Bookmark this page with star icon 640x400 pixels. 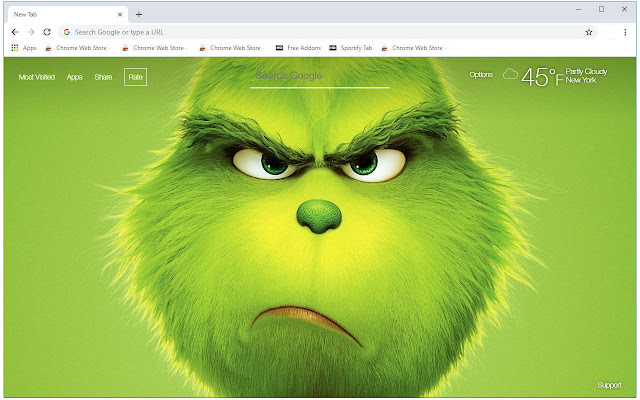pyautogui.click(x=589, y=32)
